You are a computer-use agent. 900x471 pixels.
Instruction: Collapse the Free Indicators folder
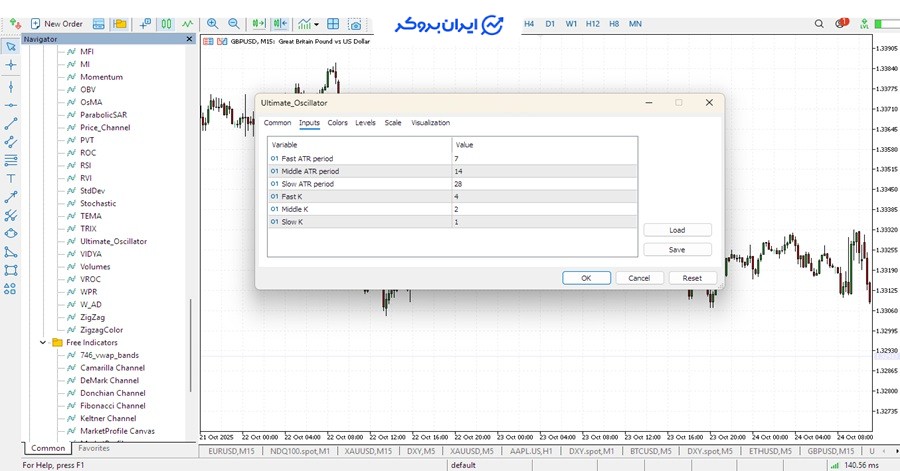(44, 343)
